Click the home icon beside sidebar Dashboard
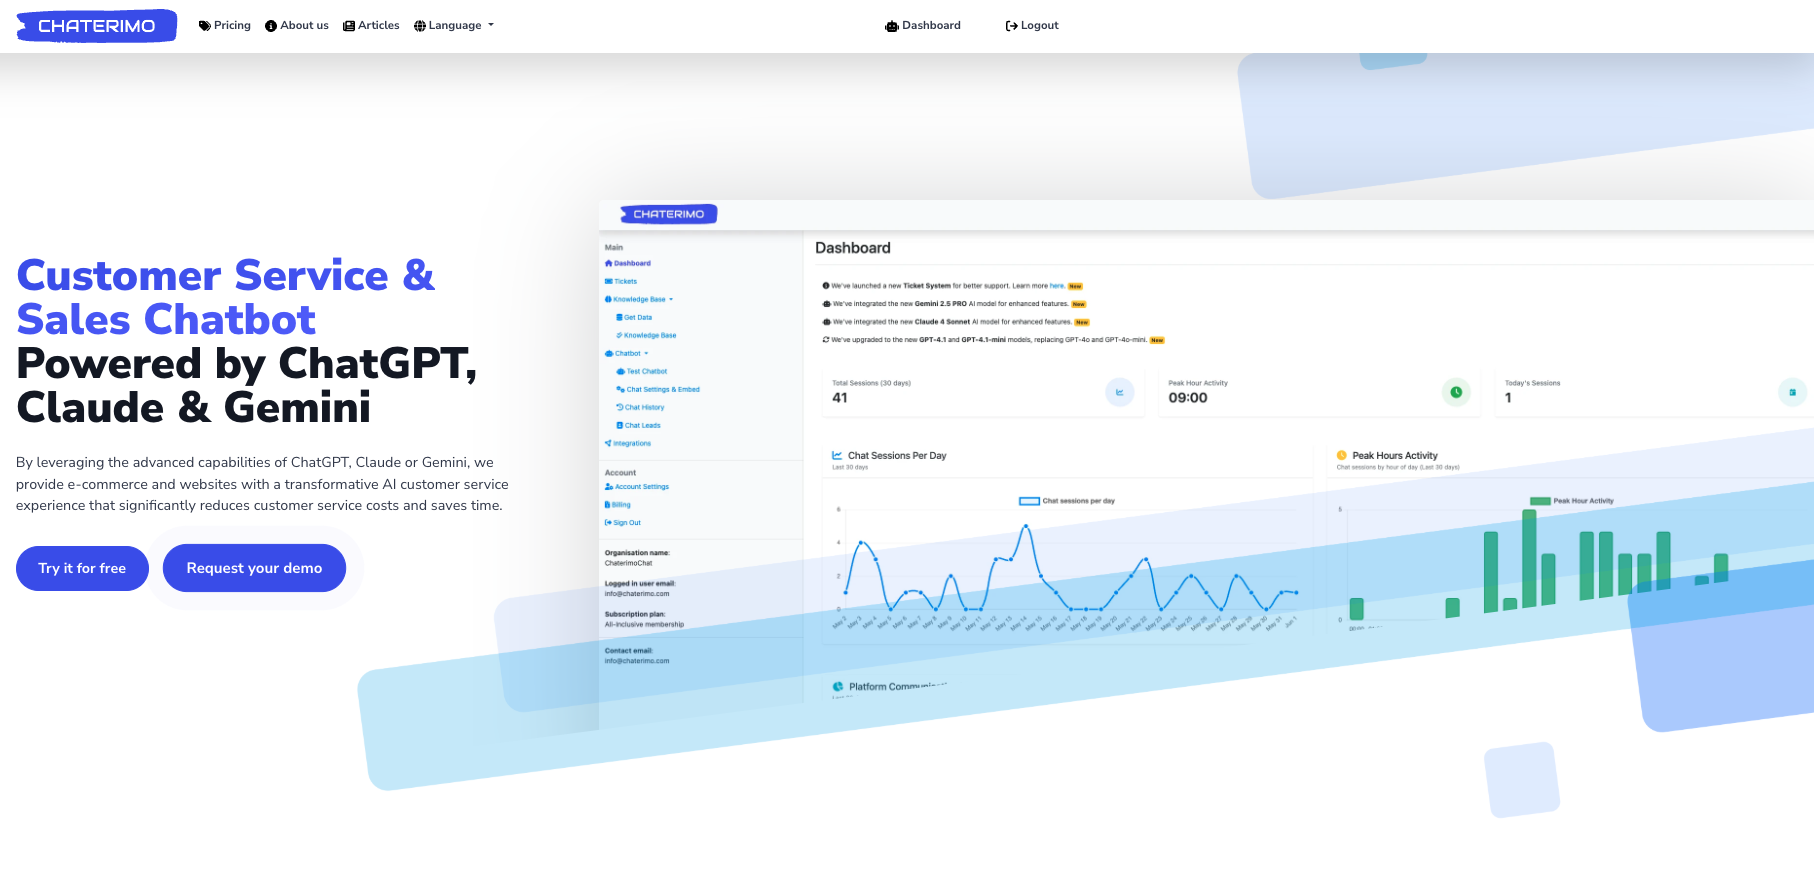Viewport: 1814px width, 875px height. click(x=608, y=264)
